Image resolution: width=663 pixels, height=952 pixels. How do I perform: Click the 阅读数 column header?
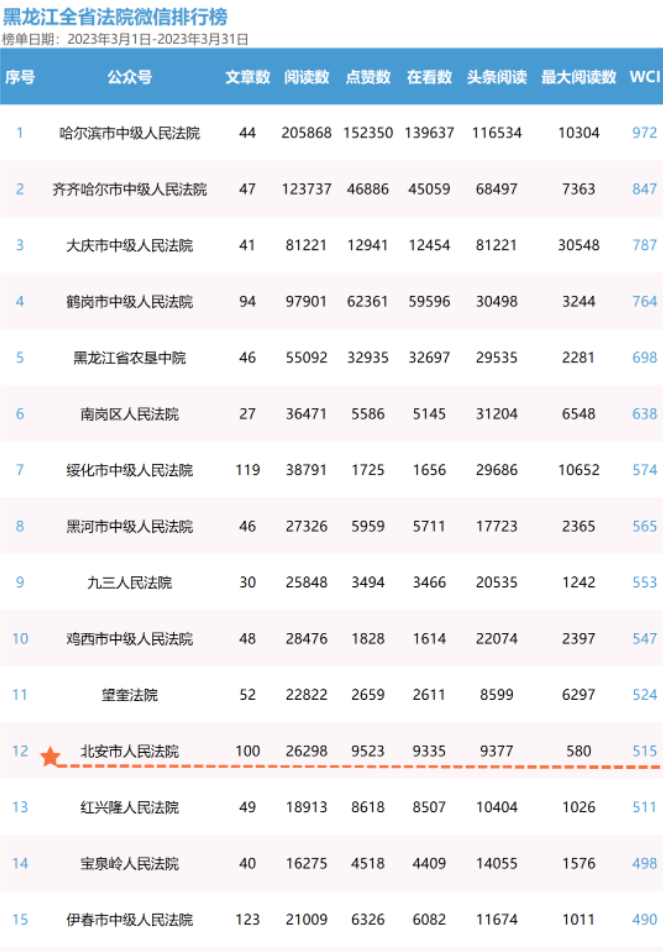click(307, 77)
